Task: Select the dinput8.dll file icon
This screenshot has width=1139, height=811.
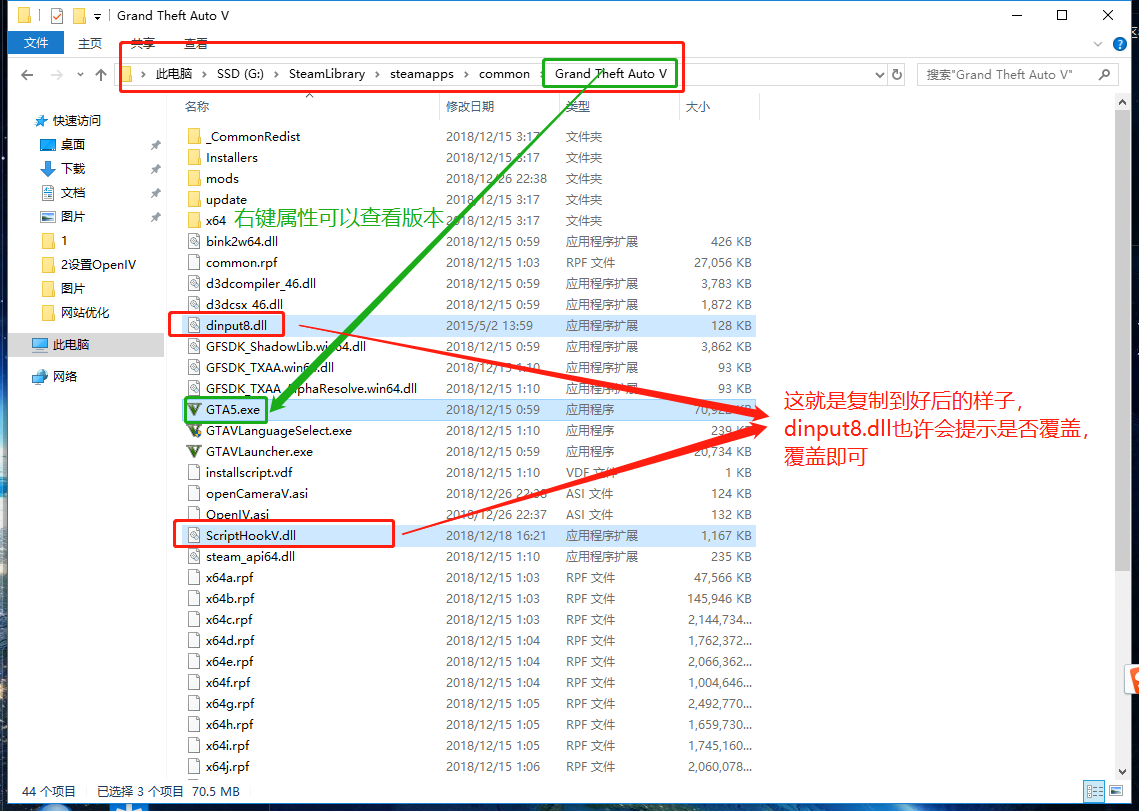Action: (193, 326)
